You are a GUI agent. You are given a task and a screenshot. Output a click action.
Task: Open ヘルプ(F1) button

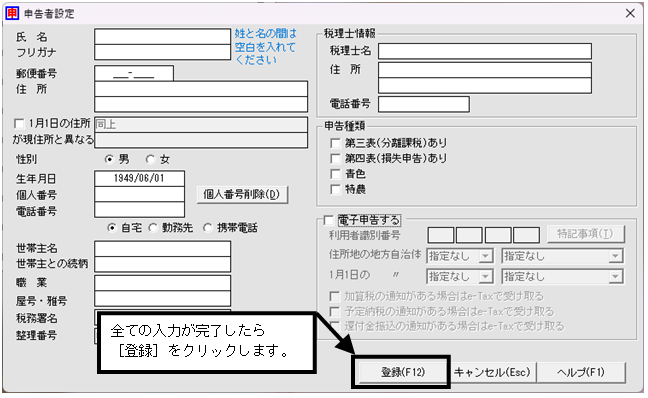pos(581,372)
